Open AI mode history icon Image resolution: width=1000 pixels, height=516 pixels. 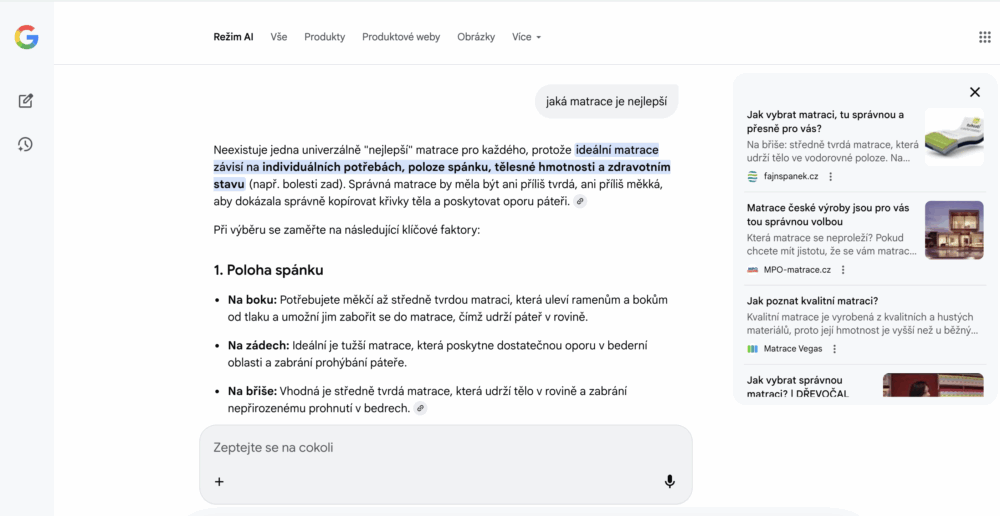click(x=26, y=144)
